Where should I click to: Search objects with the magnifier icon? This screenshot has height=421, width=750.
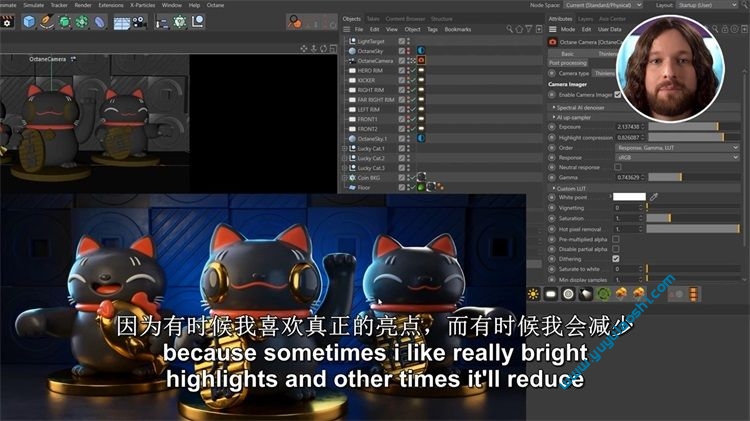coord(510,29)
